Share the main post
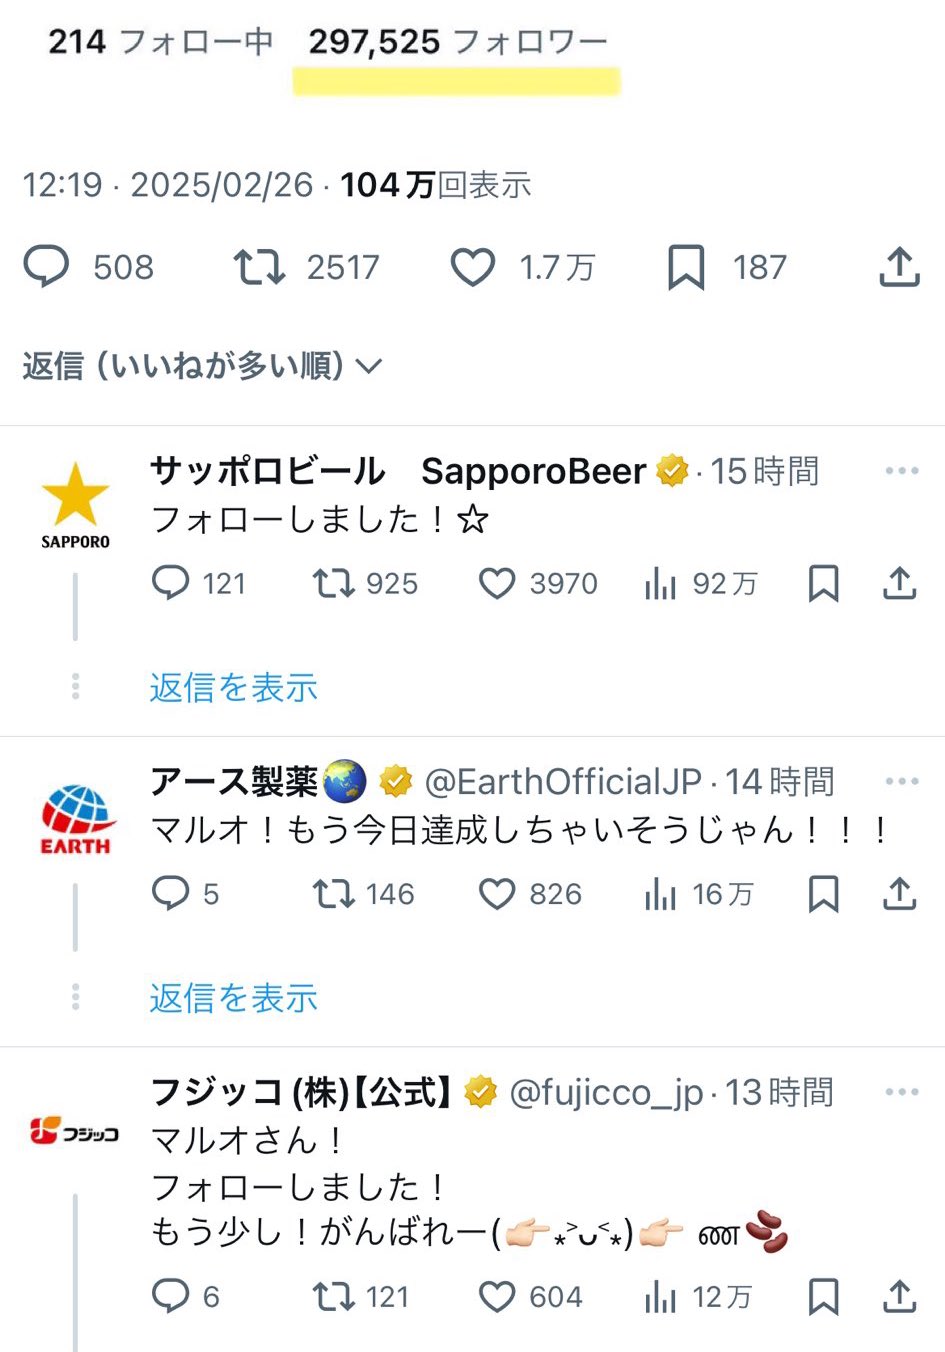This screenshot has height=1352, width=945. coord(899,267)
